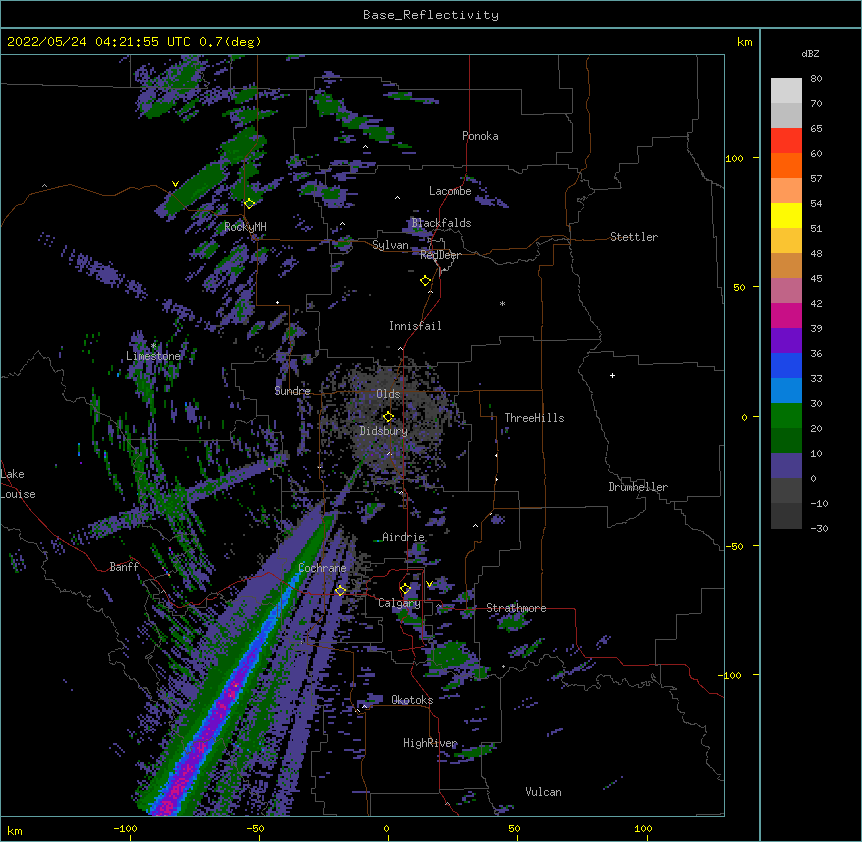
Task: Click the 45 value in dBZ legend
Action: click(x=816, y=279)
